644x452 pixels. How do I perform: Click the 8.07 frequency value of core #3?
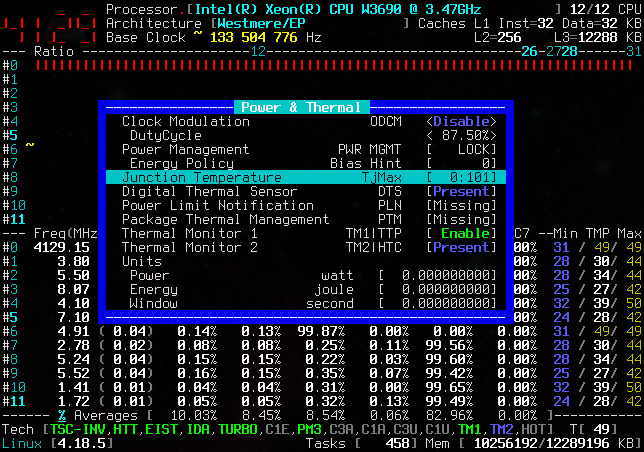pyautogui.click(x=74, y=289)
